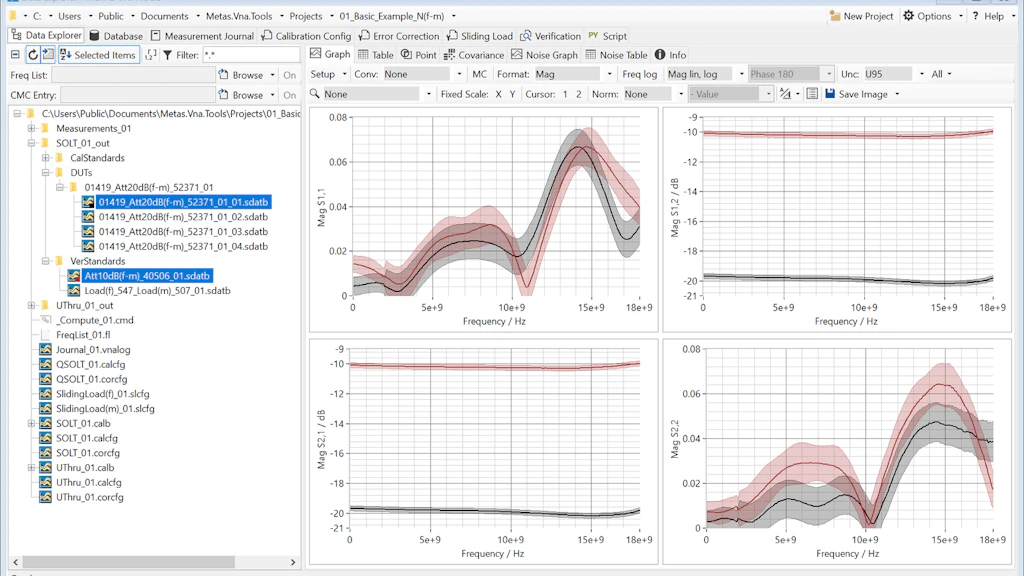Open Options gear in top bar
Screen dimensions: 1024x576
tap(908, 16)
